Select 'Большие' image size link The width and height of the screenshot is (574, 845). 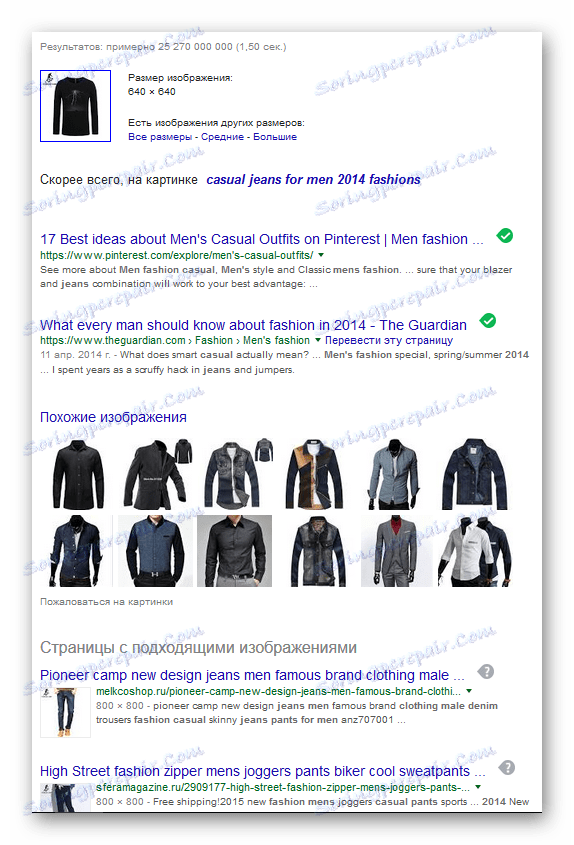coord(275,137)
